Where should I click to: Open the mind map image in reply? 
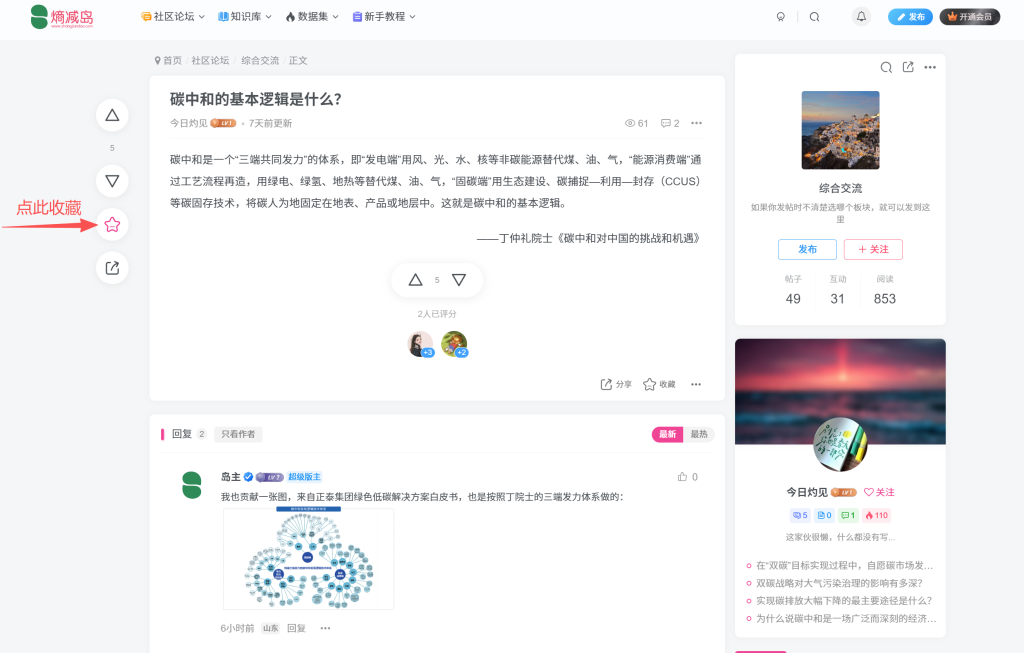pos(308,558)
